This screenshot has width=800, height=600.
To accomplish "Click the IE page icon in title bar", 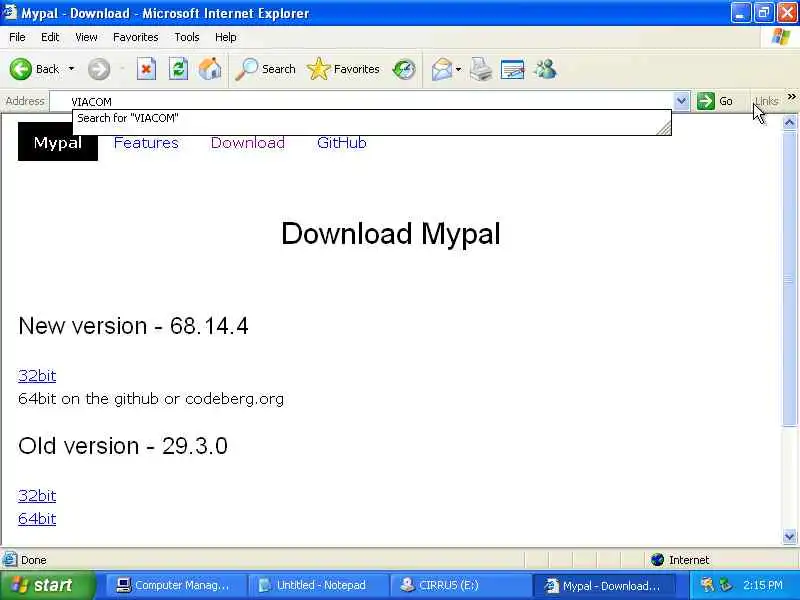I will click(10, 12).
